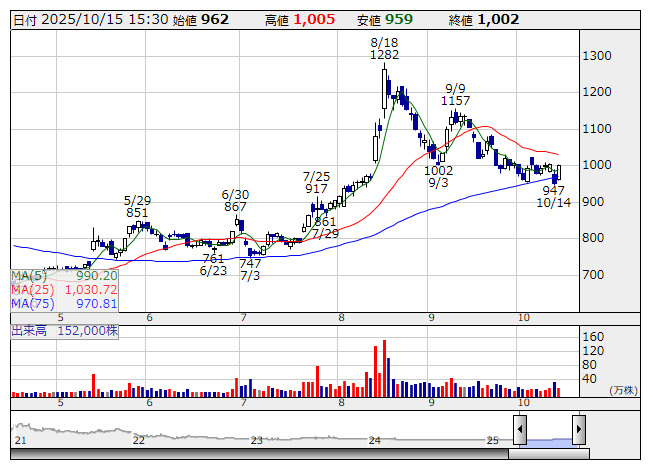Click the 9/3 low label 1002
This screenshot has width=653, height=470.
[439, 171]
